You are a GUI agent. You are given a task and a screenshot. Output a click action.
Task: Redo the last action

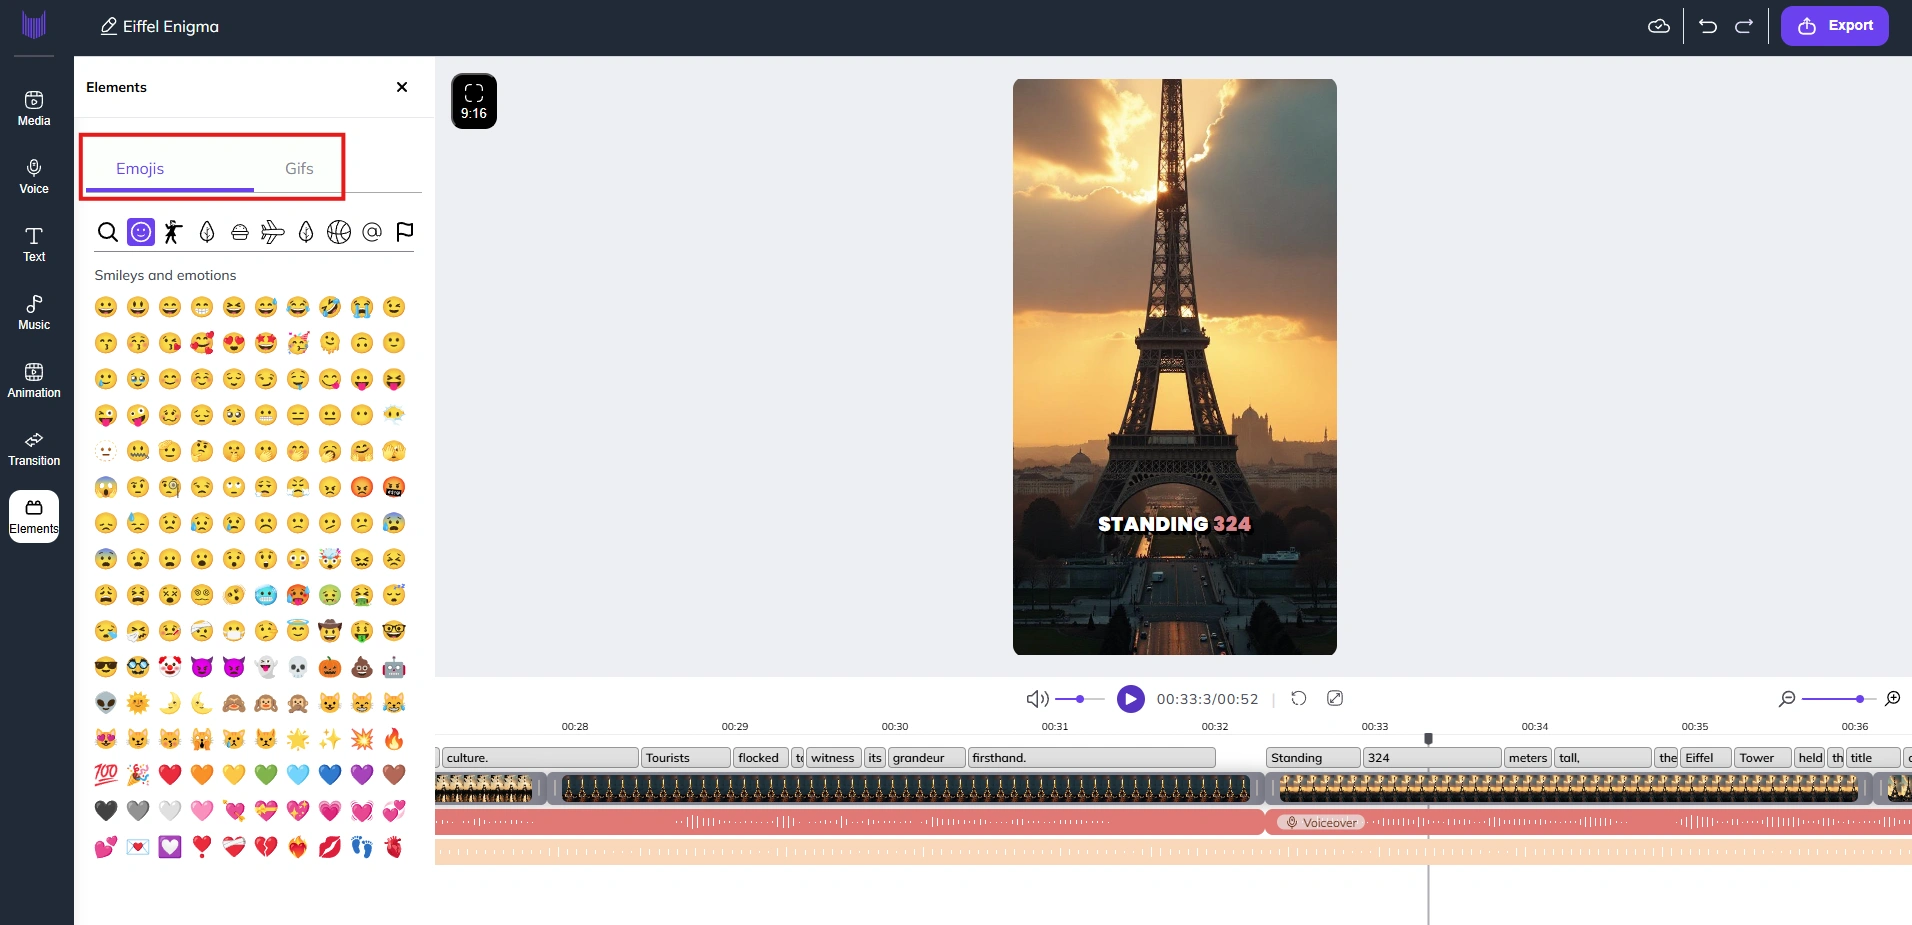tap(1744, 26)
